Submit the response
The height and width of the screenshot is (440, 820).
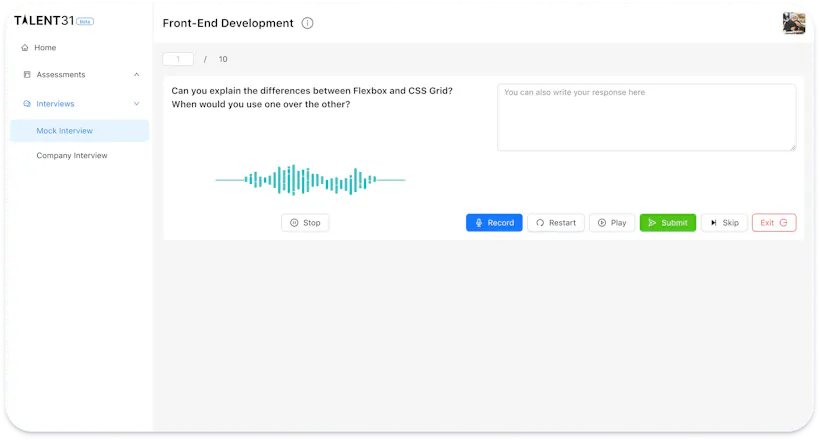pyautogui.click(x=668, y=223)
